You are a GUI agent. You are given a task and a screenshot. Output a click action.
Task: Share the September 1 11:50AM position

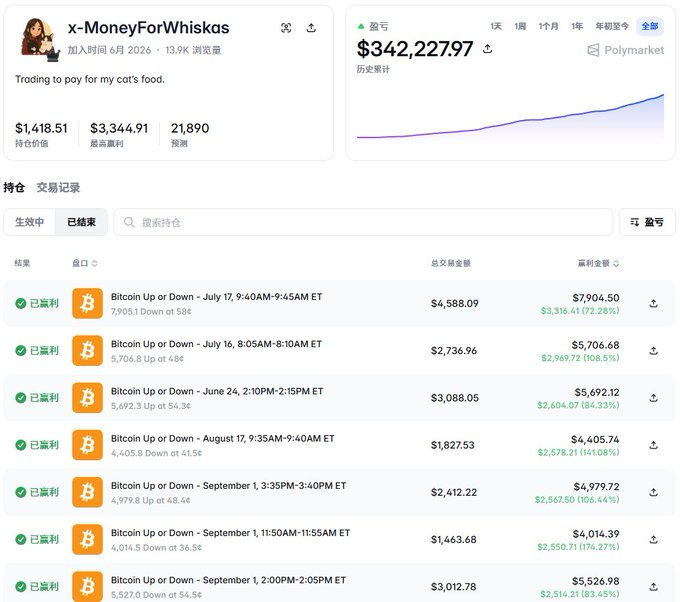point(654,540)
